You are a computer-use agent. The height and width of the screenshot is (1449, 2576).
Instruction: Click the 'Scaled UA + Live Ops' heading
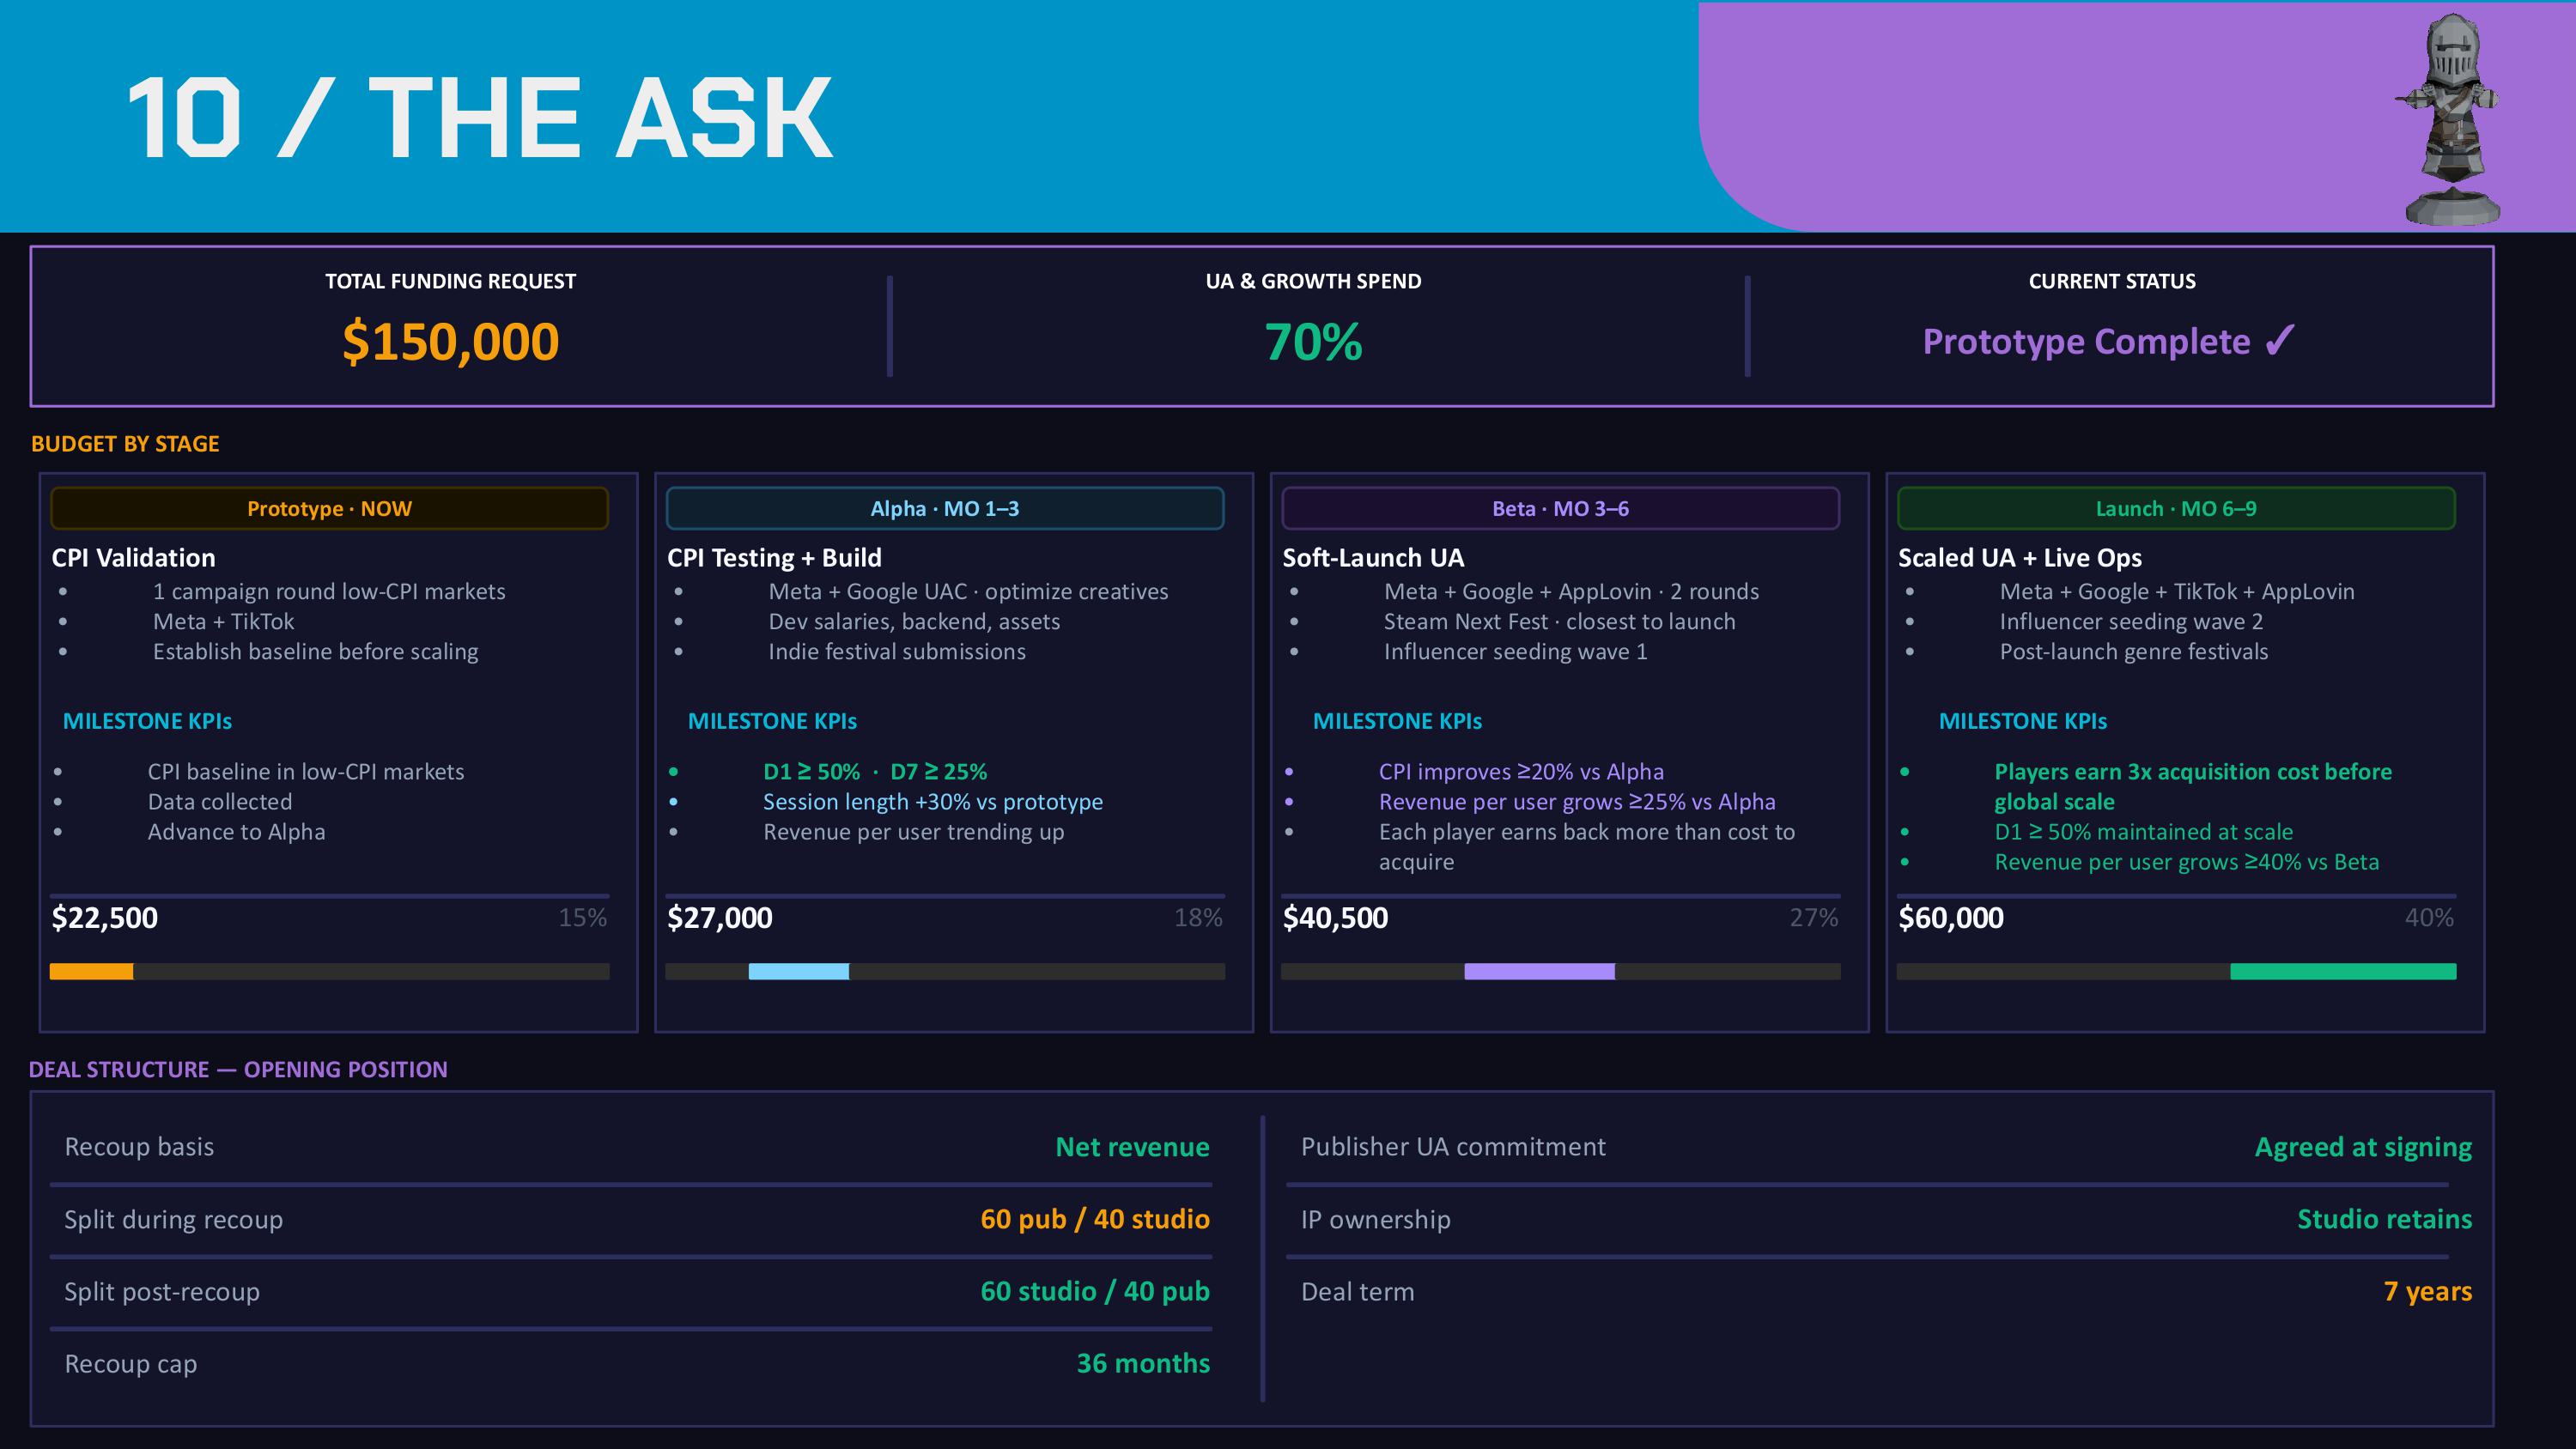[x=2020, y=558]
